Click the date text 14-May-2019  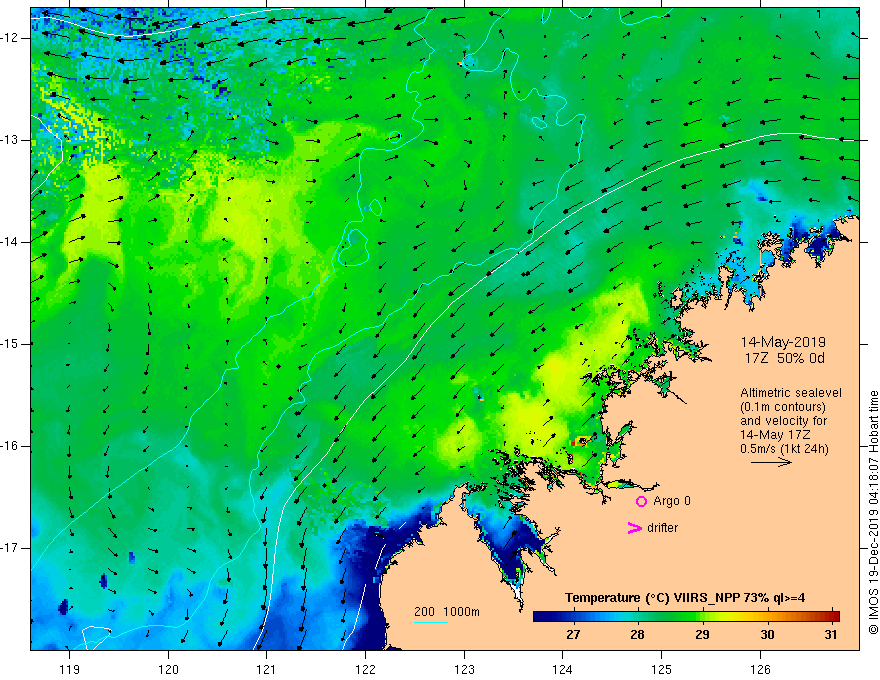coord(783,342)
